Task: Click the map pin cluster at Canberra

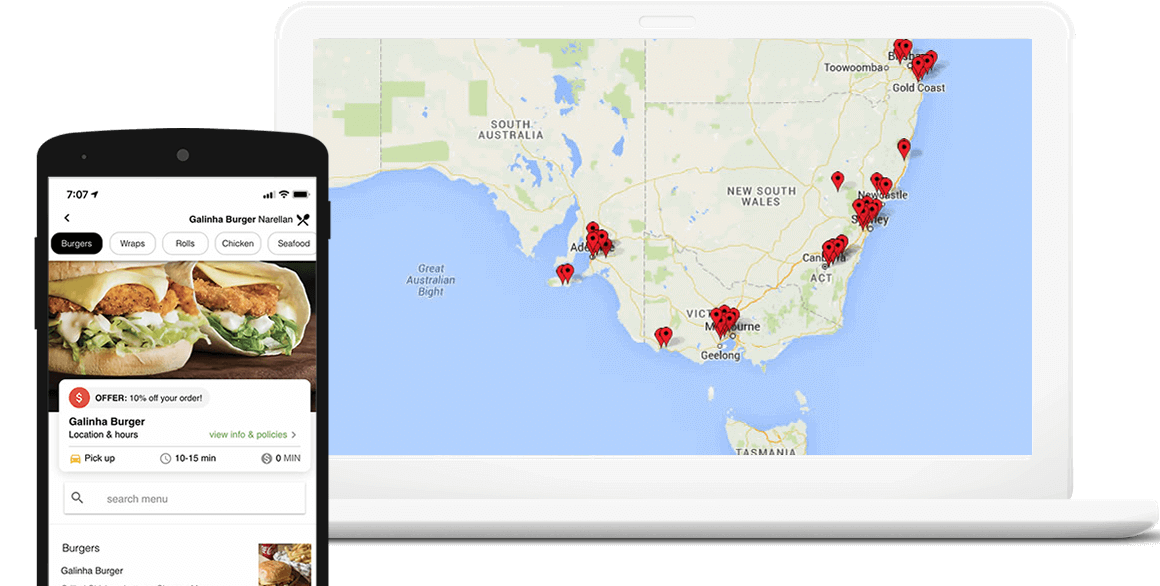Action: [834, 249]
